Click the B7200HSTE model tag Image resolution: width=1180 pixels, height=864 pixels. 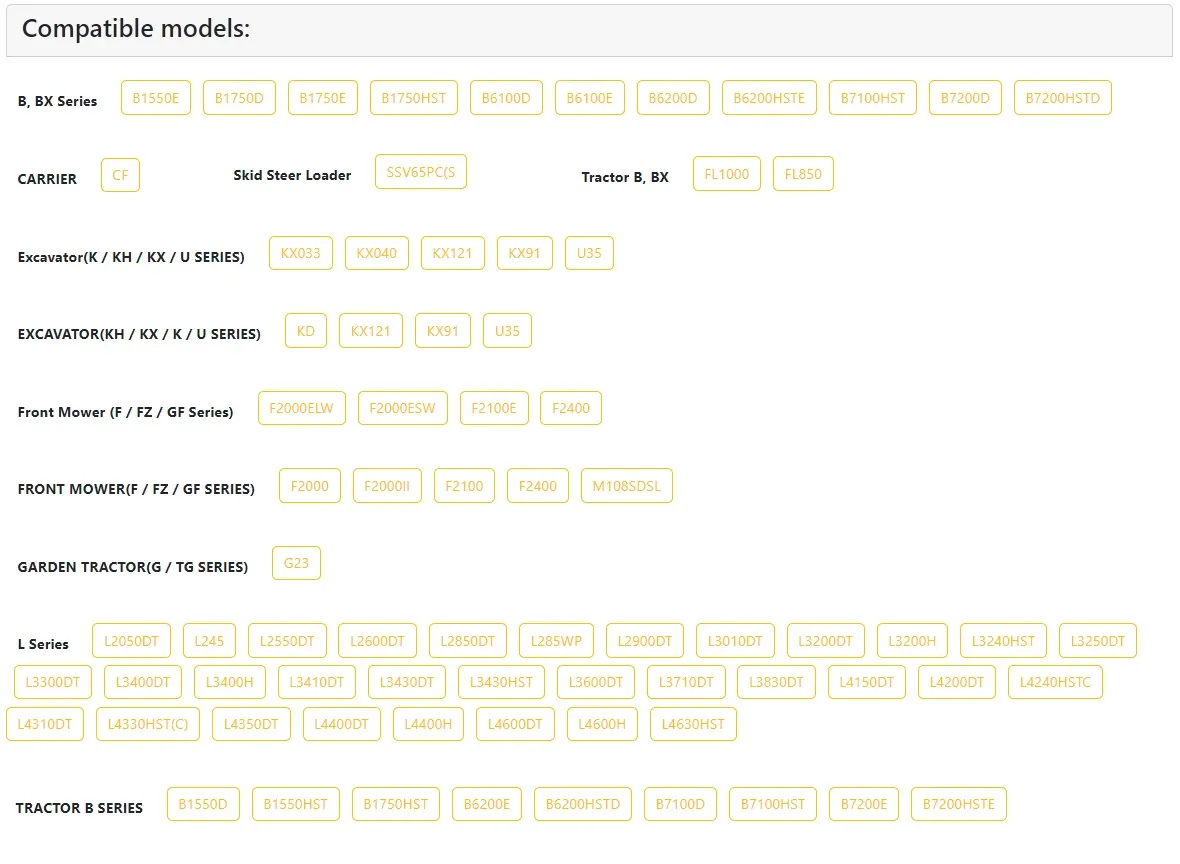(959, 805)
